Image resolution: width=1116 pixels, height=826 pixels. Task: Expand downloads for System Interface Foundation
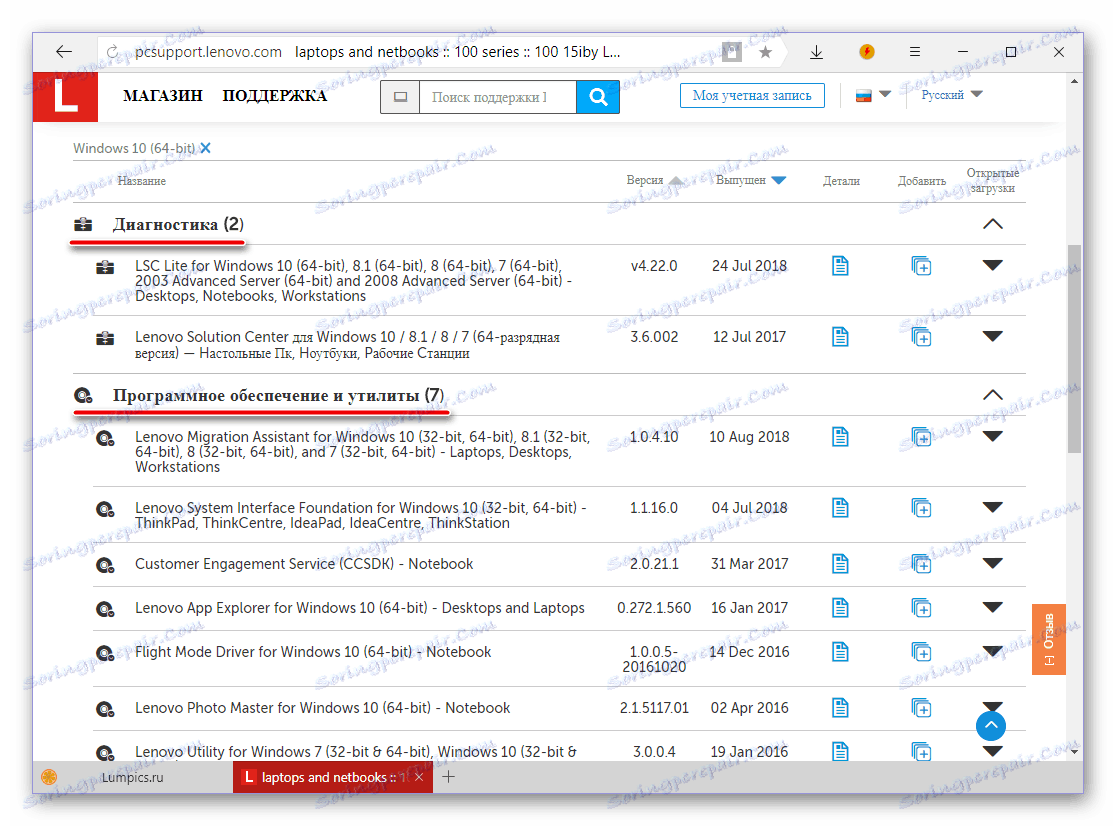tap(992, 507)
